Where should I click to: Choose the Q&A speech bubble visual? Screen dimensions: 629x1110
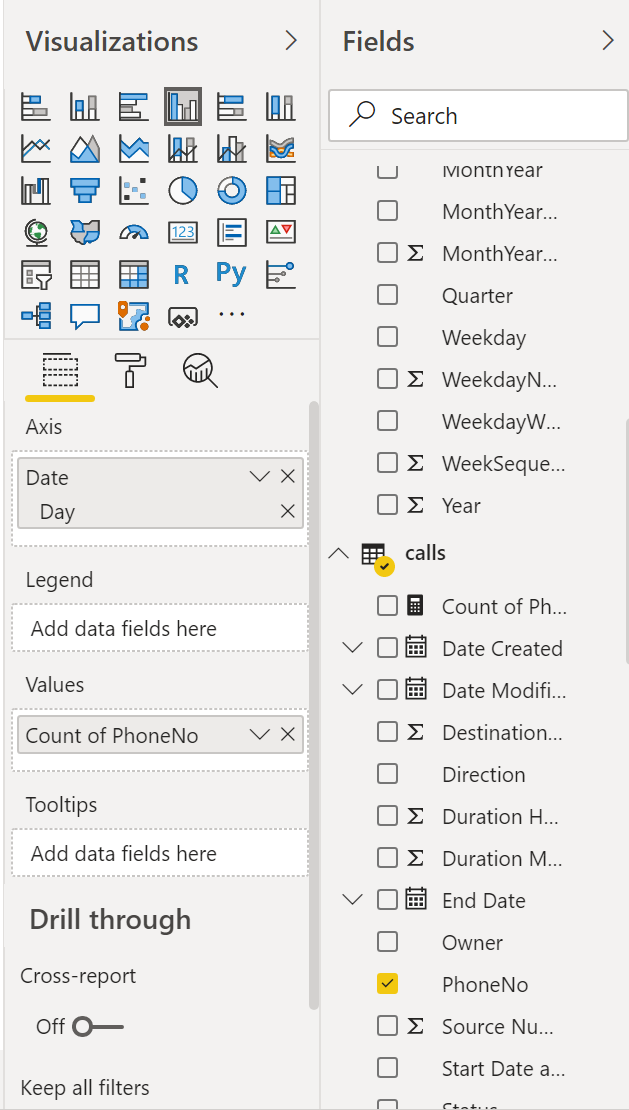tap(84, 315)
